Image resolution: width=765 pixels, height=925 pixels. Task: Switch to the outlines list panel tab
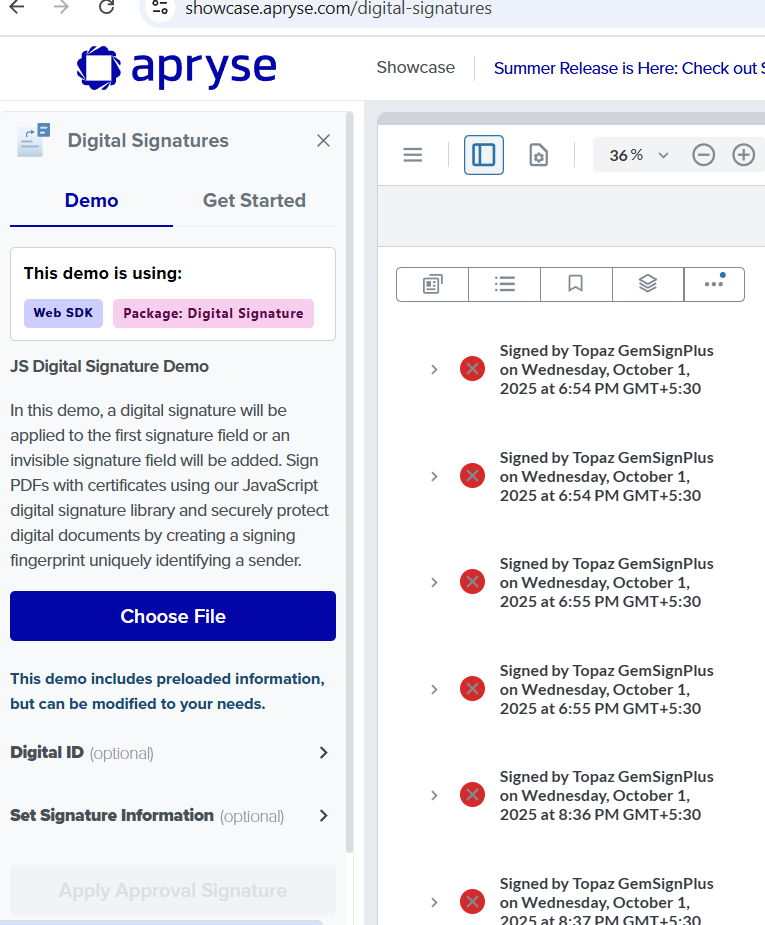[504, 284]
